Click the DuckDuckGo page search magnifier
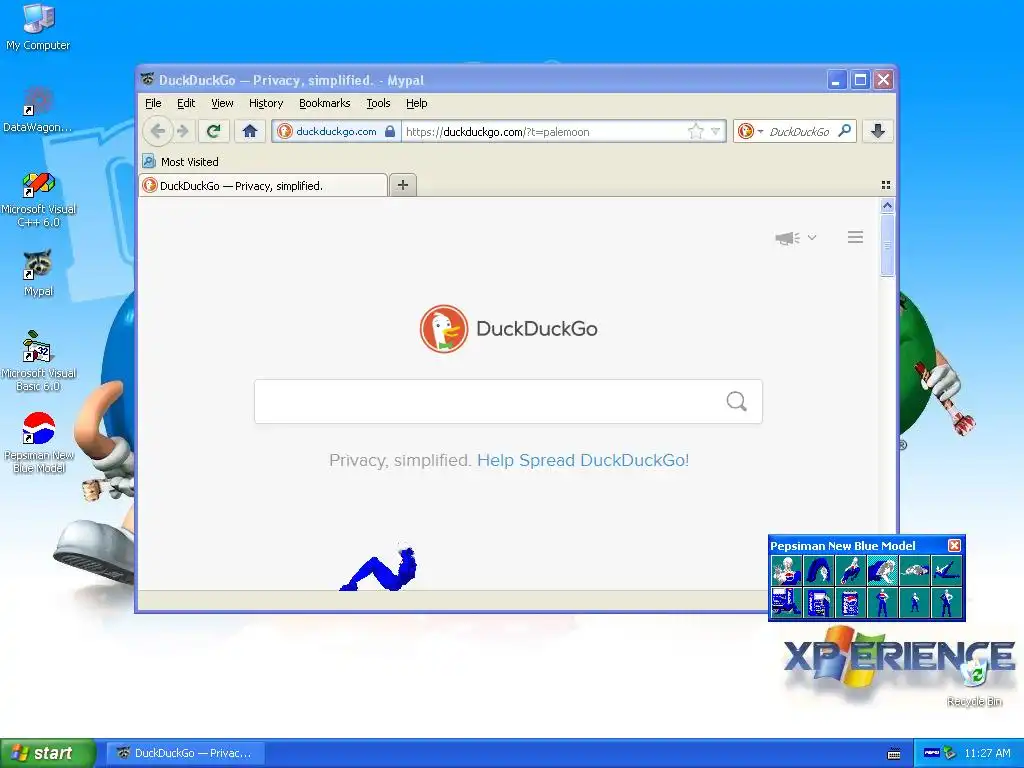This screenshot has width=1024, height=768. coord(736,401)
